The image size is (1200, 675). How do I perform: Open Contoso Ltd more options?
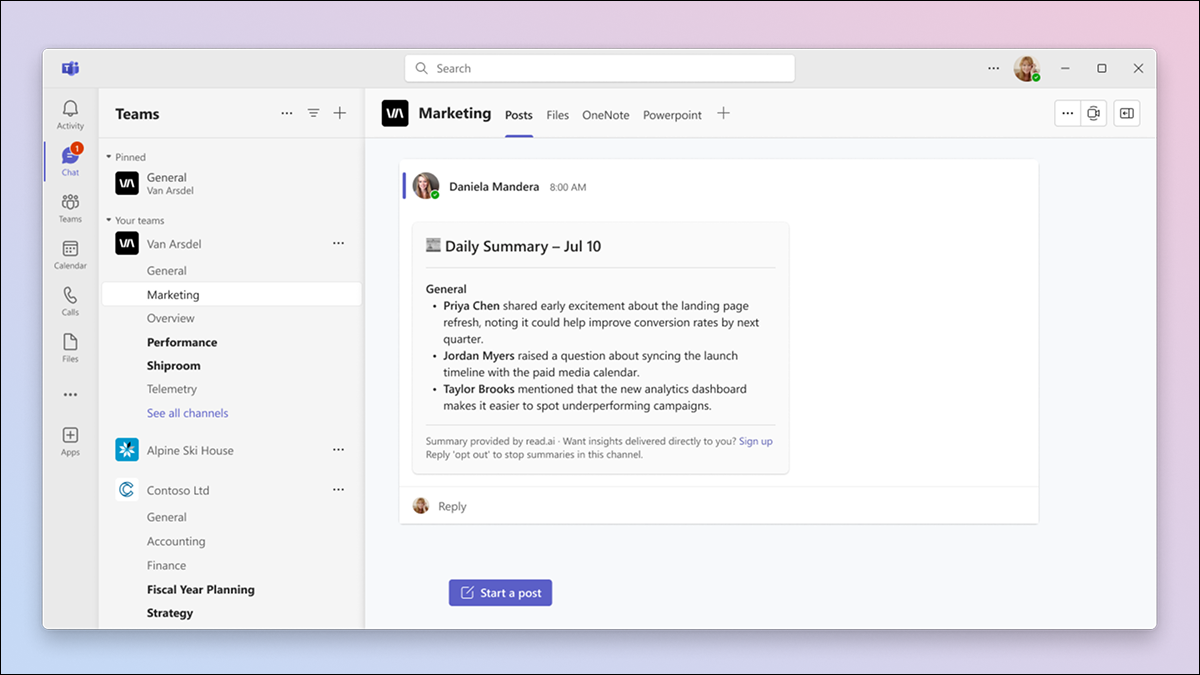338,490
